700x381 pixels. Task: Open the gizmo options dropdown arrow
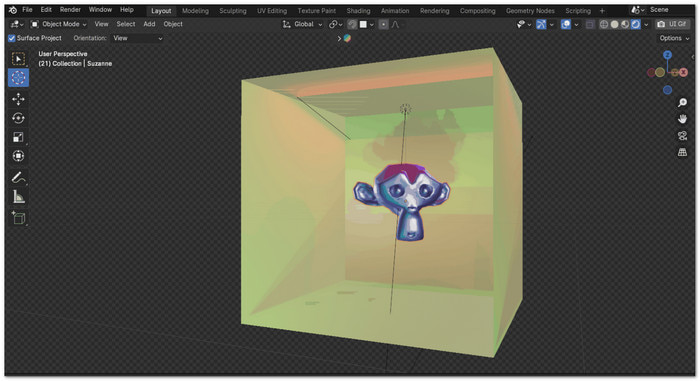(x=552, y=25)
